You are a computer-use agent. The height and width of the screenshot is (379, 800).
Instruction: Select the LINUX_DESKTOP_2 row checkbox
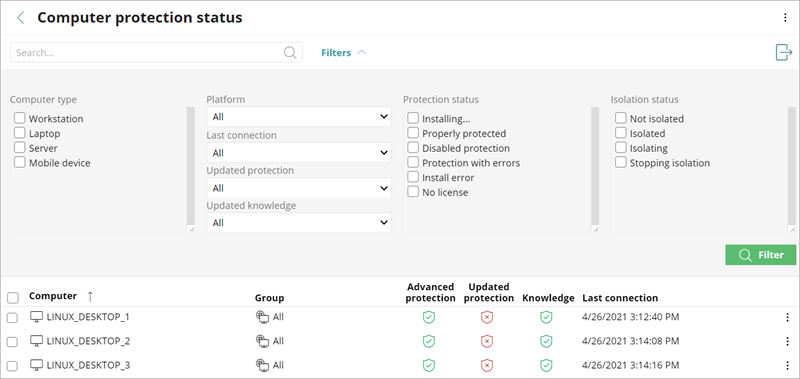coord(12,342)
